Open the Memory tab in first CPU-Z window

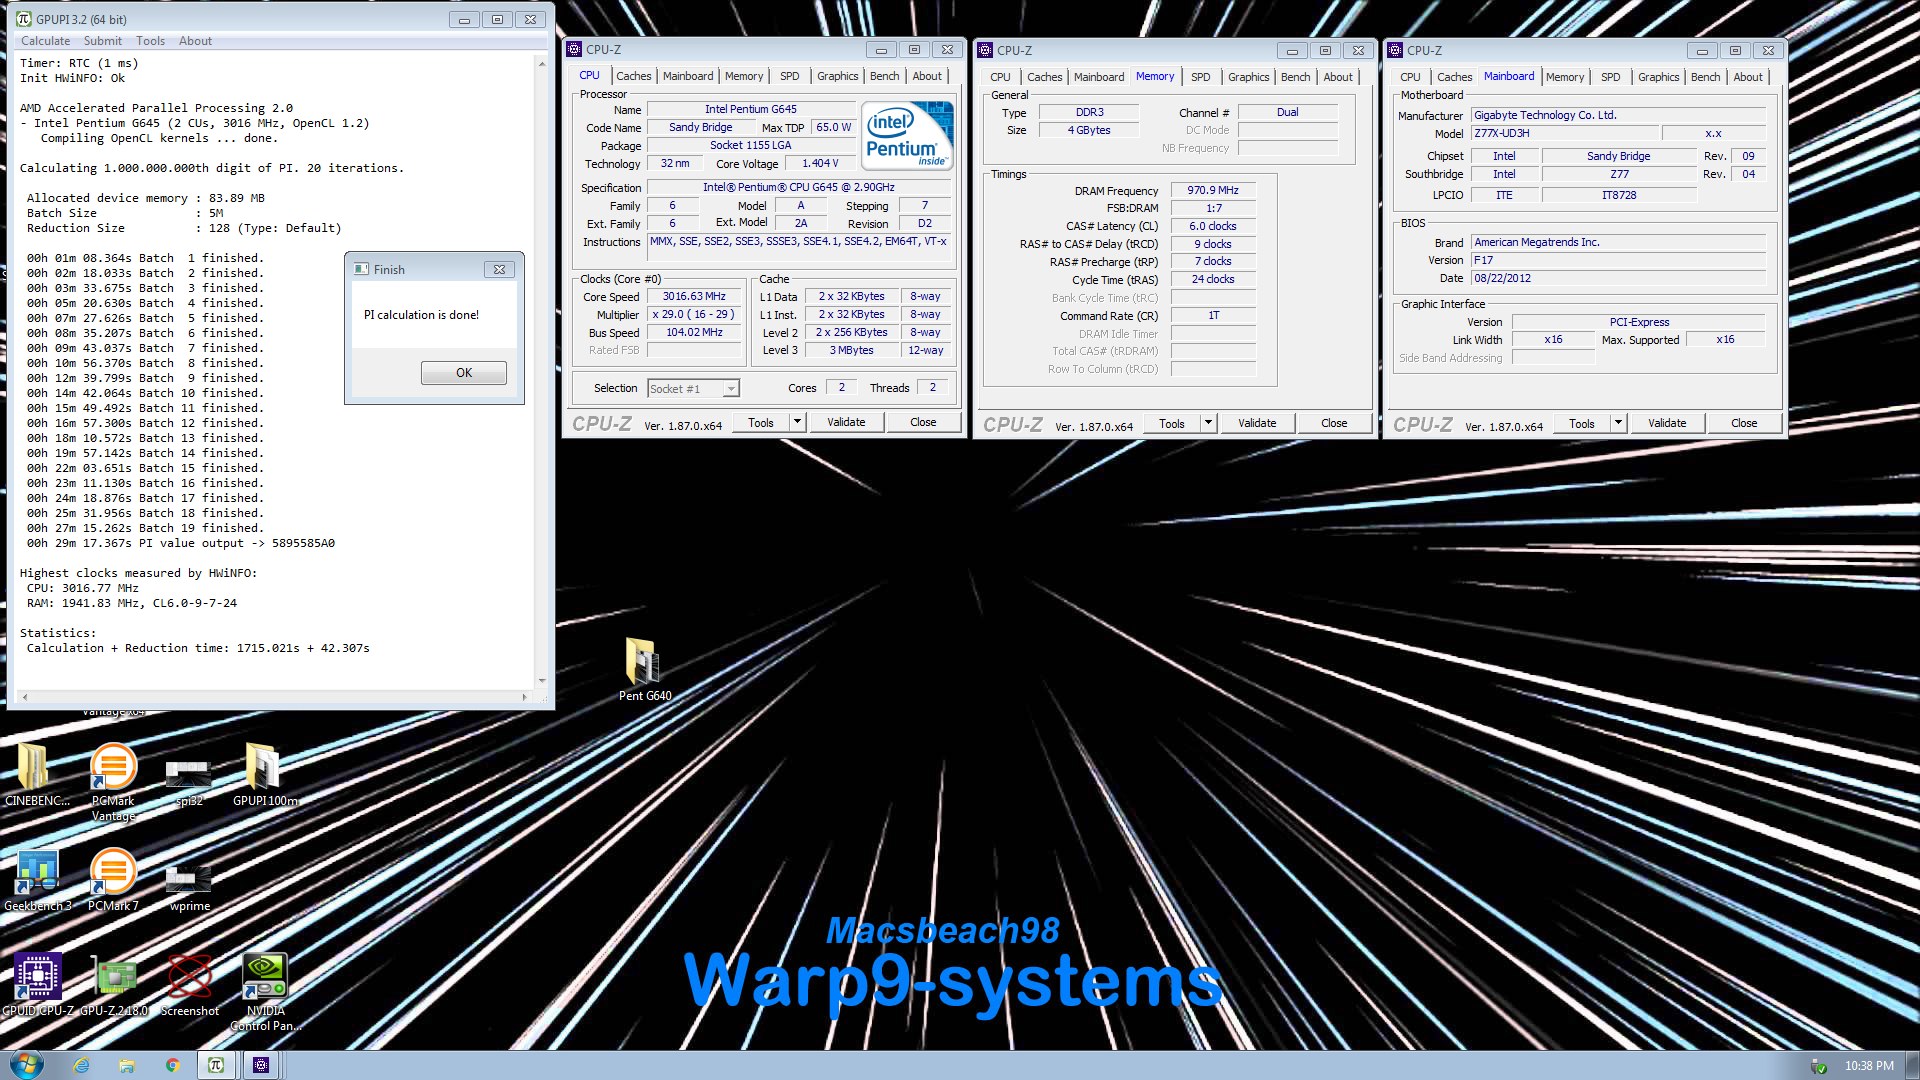(x=743, y=76)
